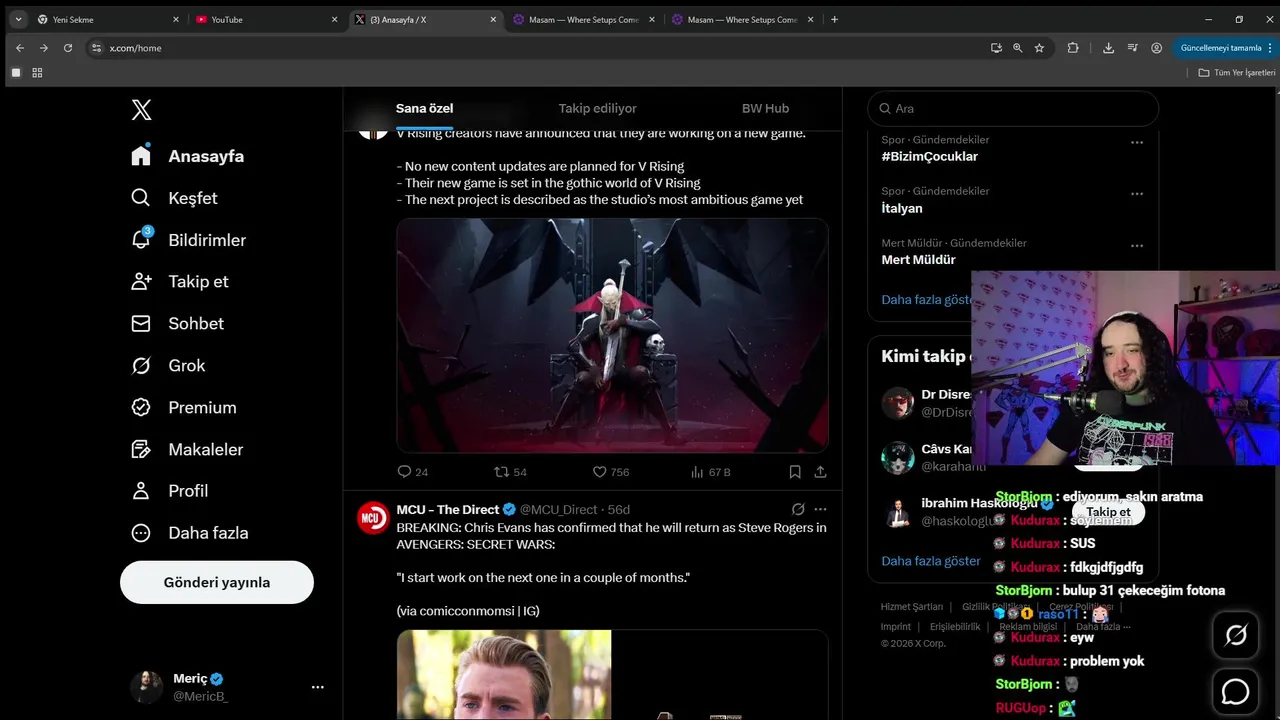This screenshot has height=720, width=1280.
Task: Open Chrome zoom control in address bar
Action: 1018,48
